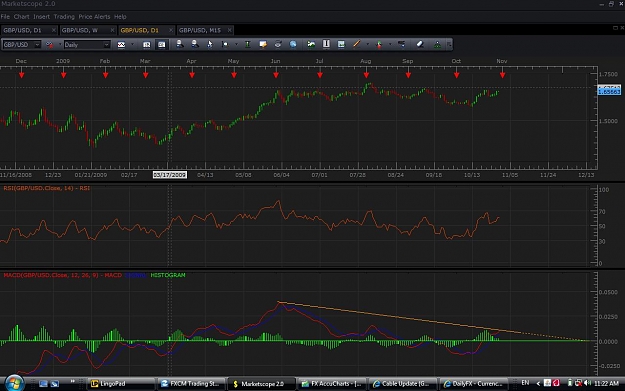
Task: Expand the pencil line tool dropdown arrow
Action: 368,45
